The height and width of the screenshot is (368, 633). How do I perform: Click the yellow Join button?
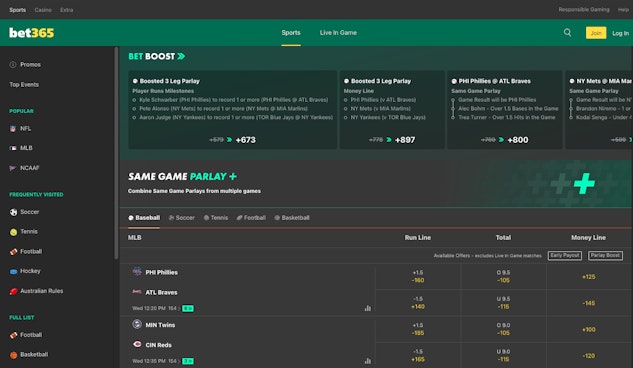coord(596,33)
